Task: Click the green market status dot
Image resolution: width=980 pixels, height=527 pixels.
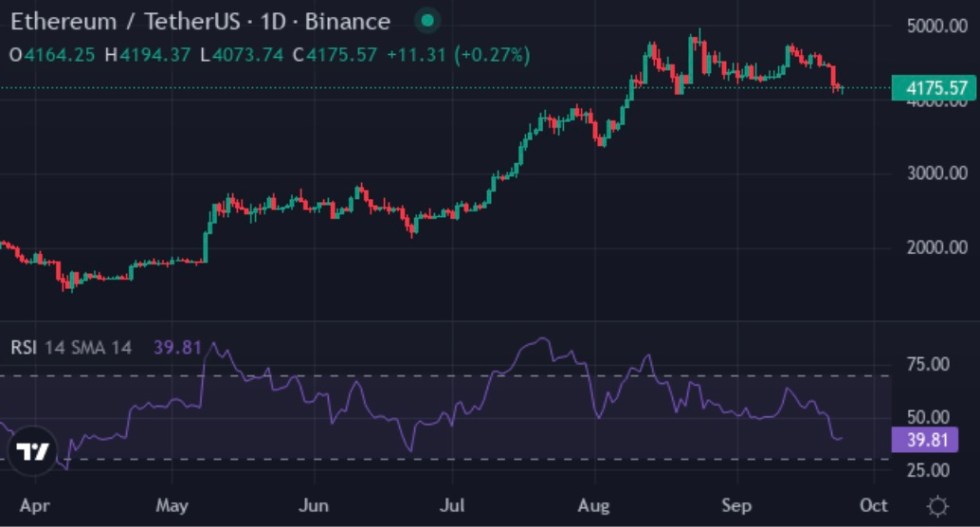Action: click(428, 21)
